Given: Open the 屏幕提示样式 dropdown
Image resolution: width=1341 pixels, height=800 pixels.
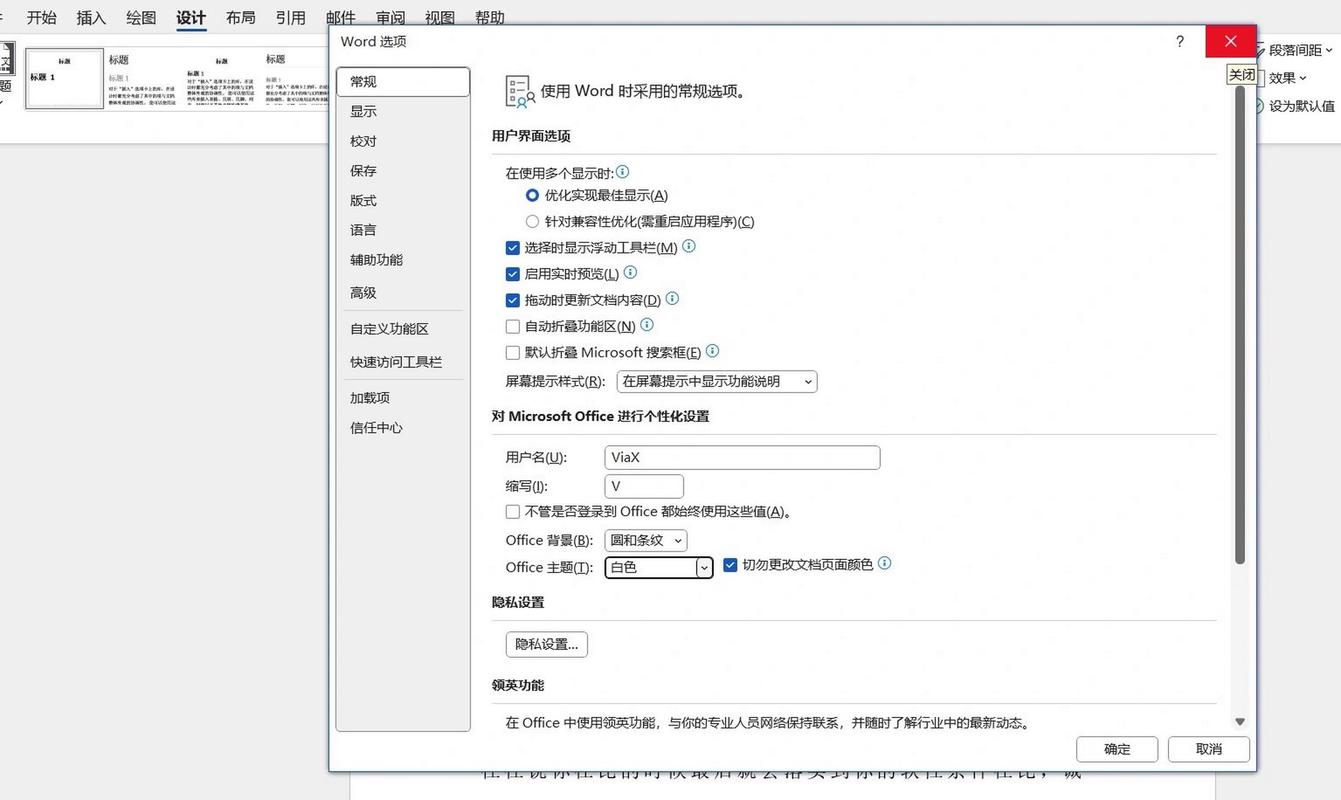Looking at the screenshot, I should [716, 381].
